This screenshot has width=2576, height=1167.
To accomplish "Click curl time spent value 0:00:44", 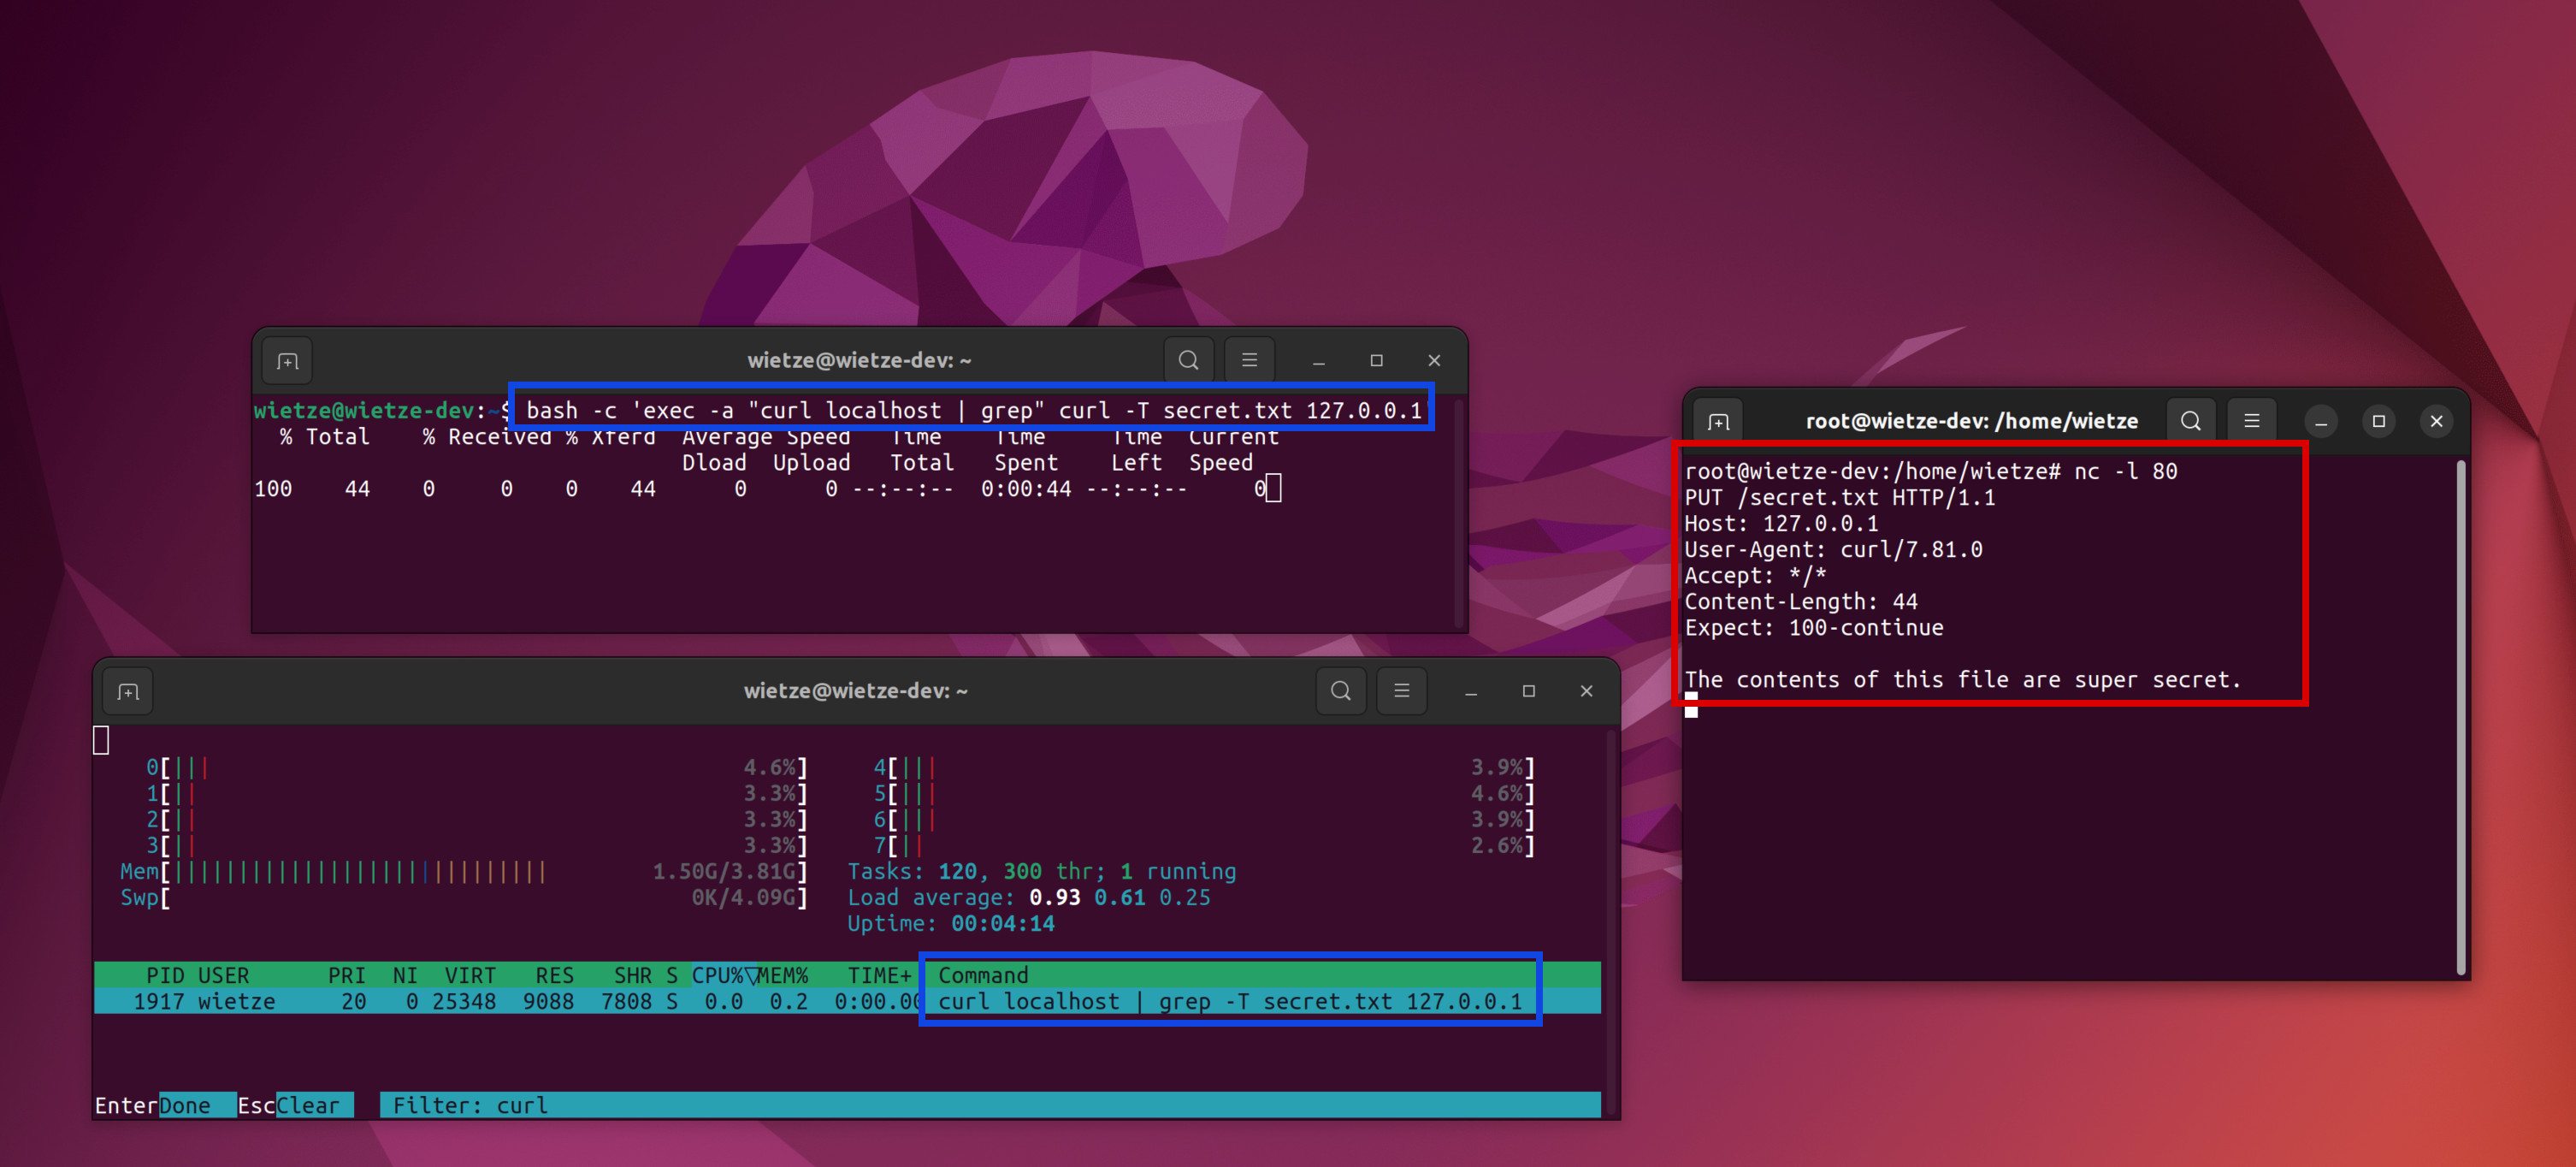I will tap(1026, 488).
